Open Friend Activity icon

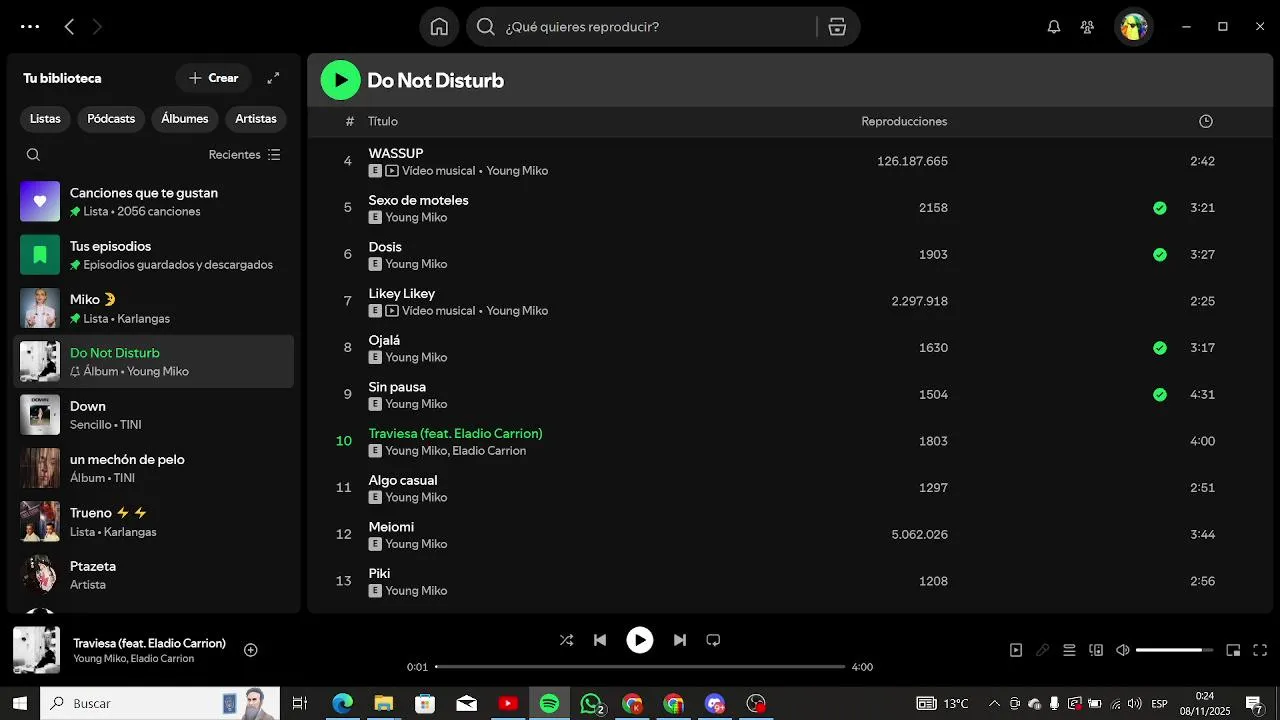pos(1087,27)
